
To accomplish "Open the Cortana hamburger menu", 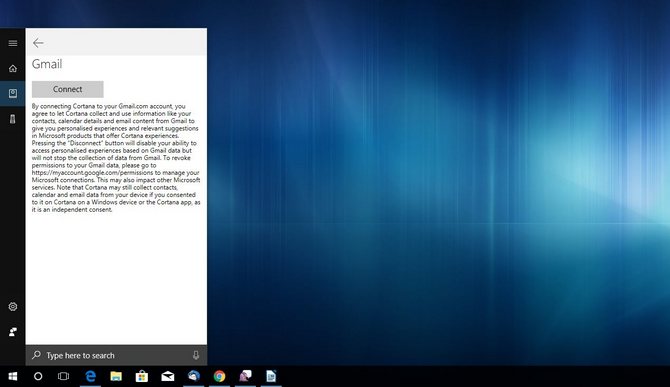I will [x=13, y=43].
